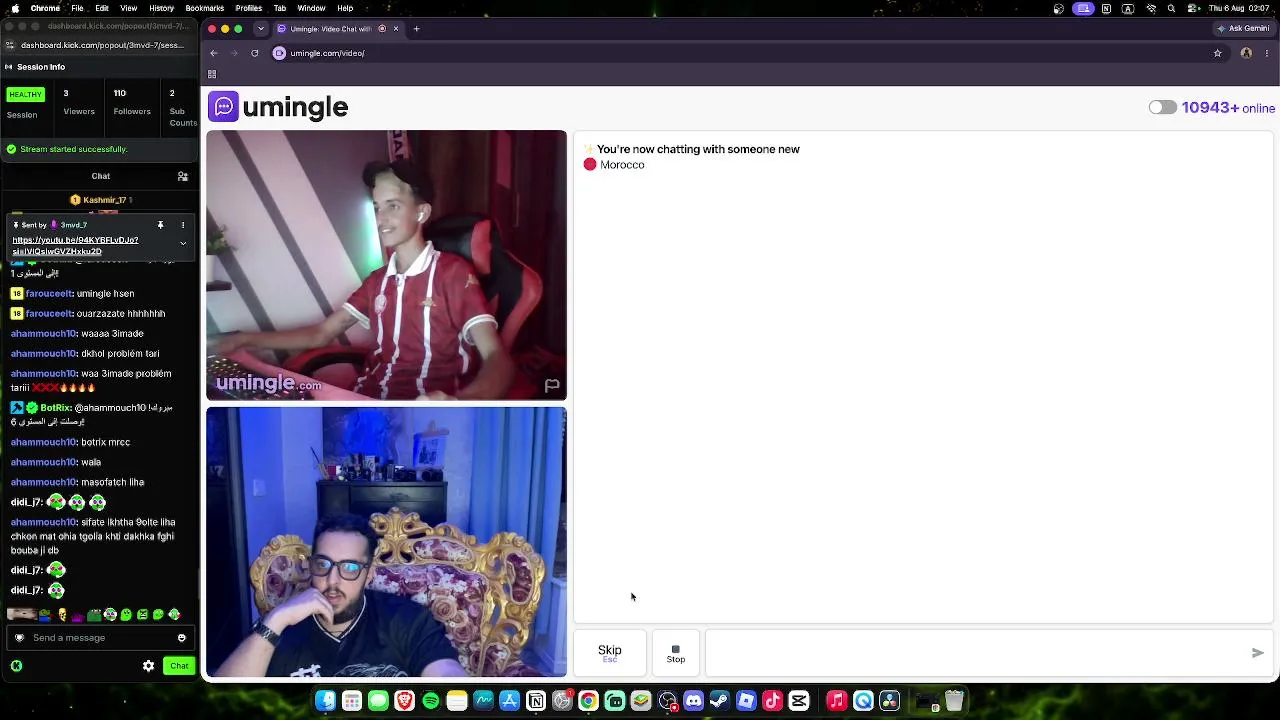Open the Apple menu
This screenshot has height=720, width=1280.
coord(15,8)
